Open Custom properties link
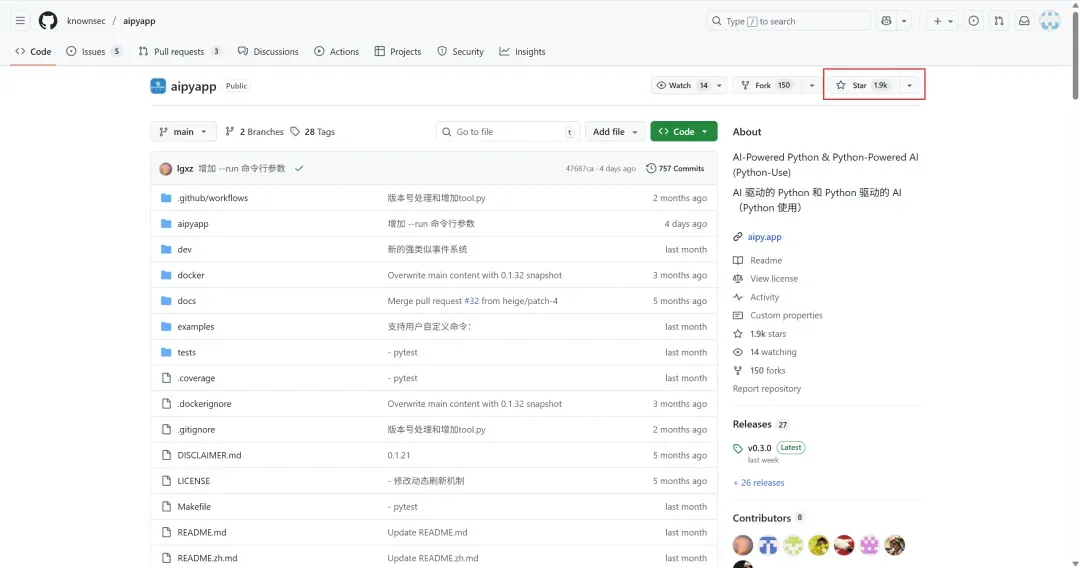 786,315
